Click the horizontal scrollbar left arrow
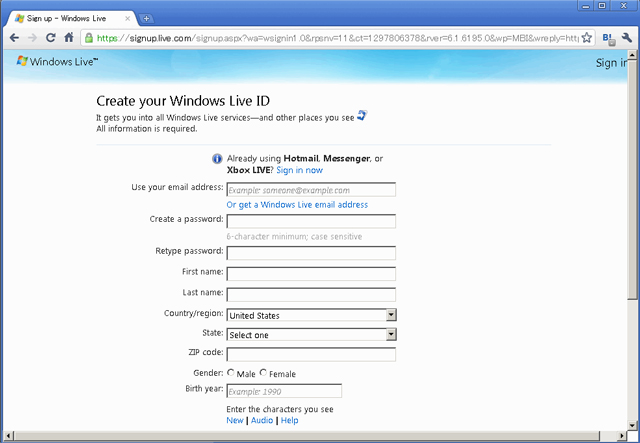 coord(8,436)
